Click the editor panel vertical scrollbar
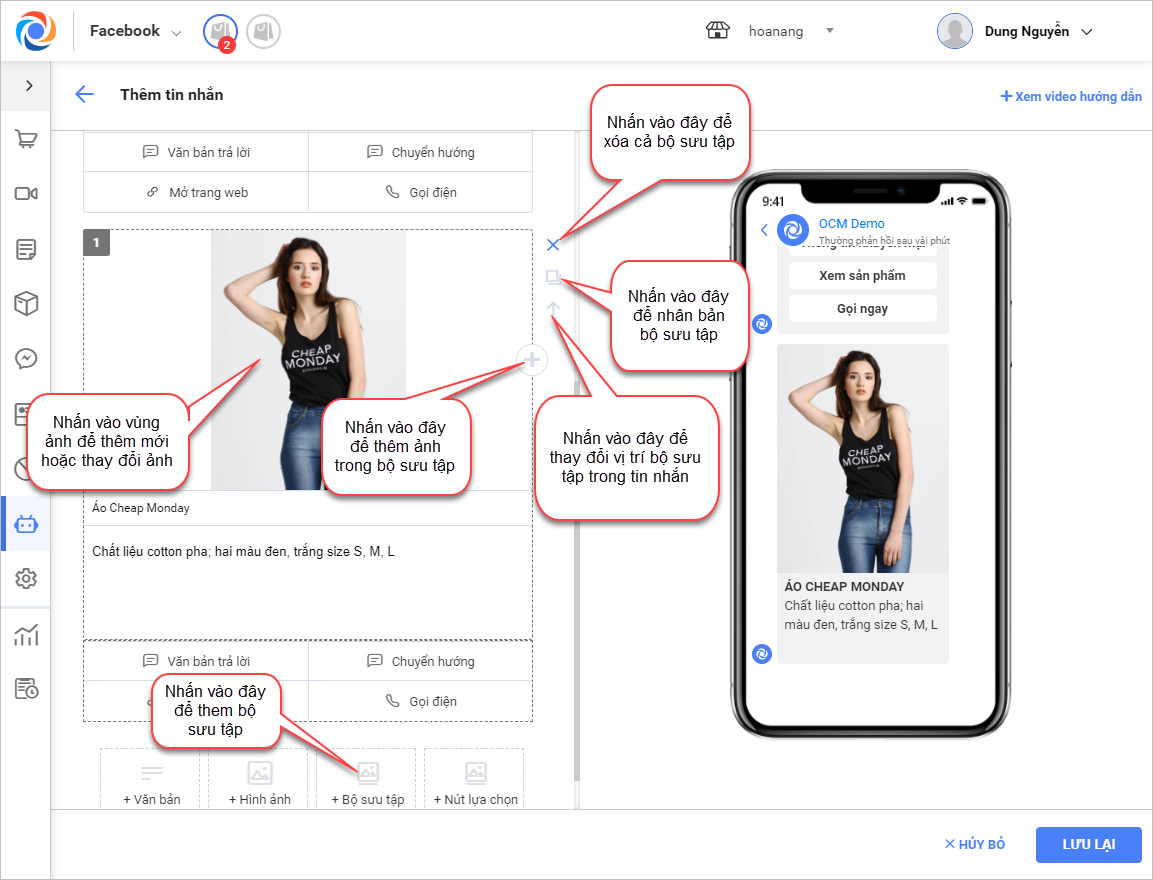1153x880 pixels. pos(576,581)
